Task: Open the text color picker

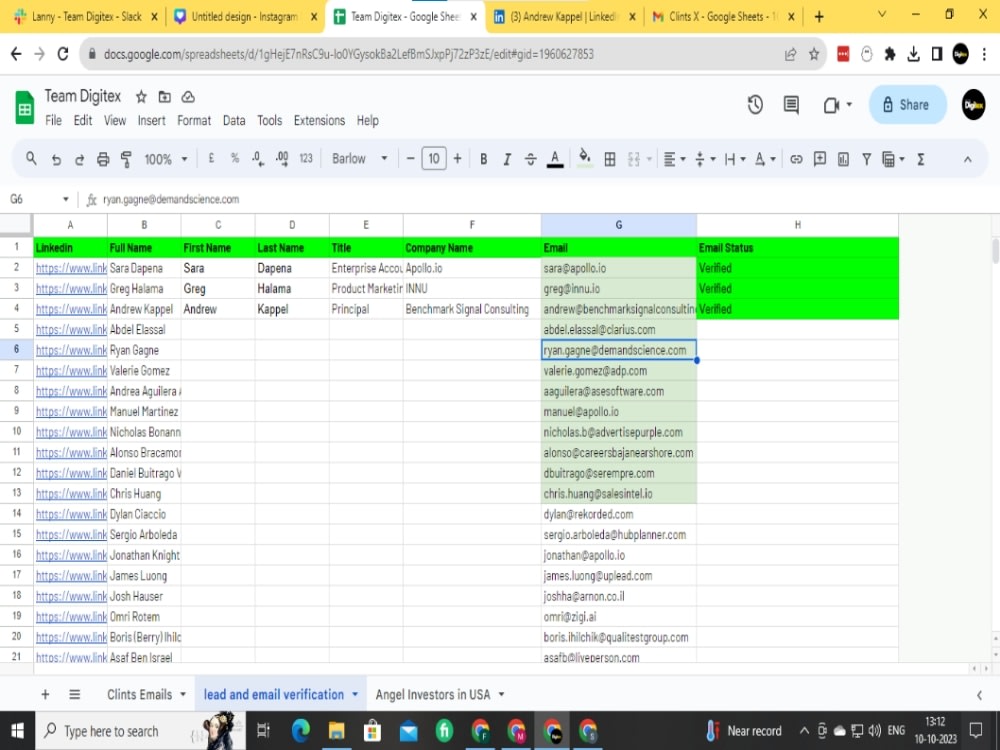Action: click(555, 159)
